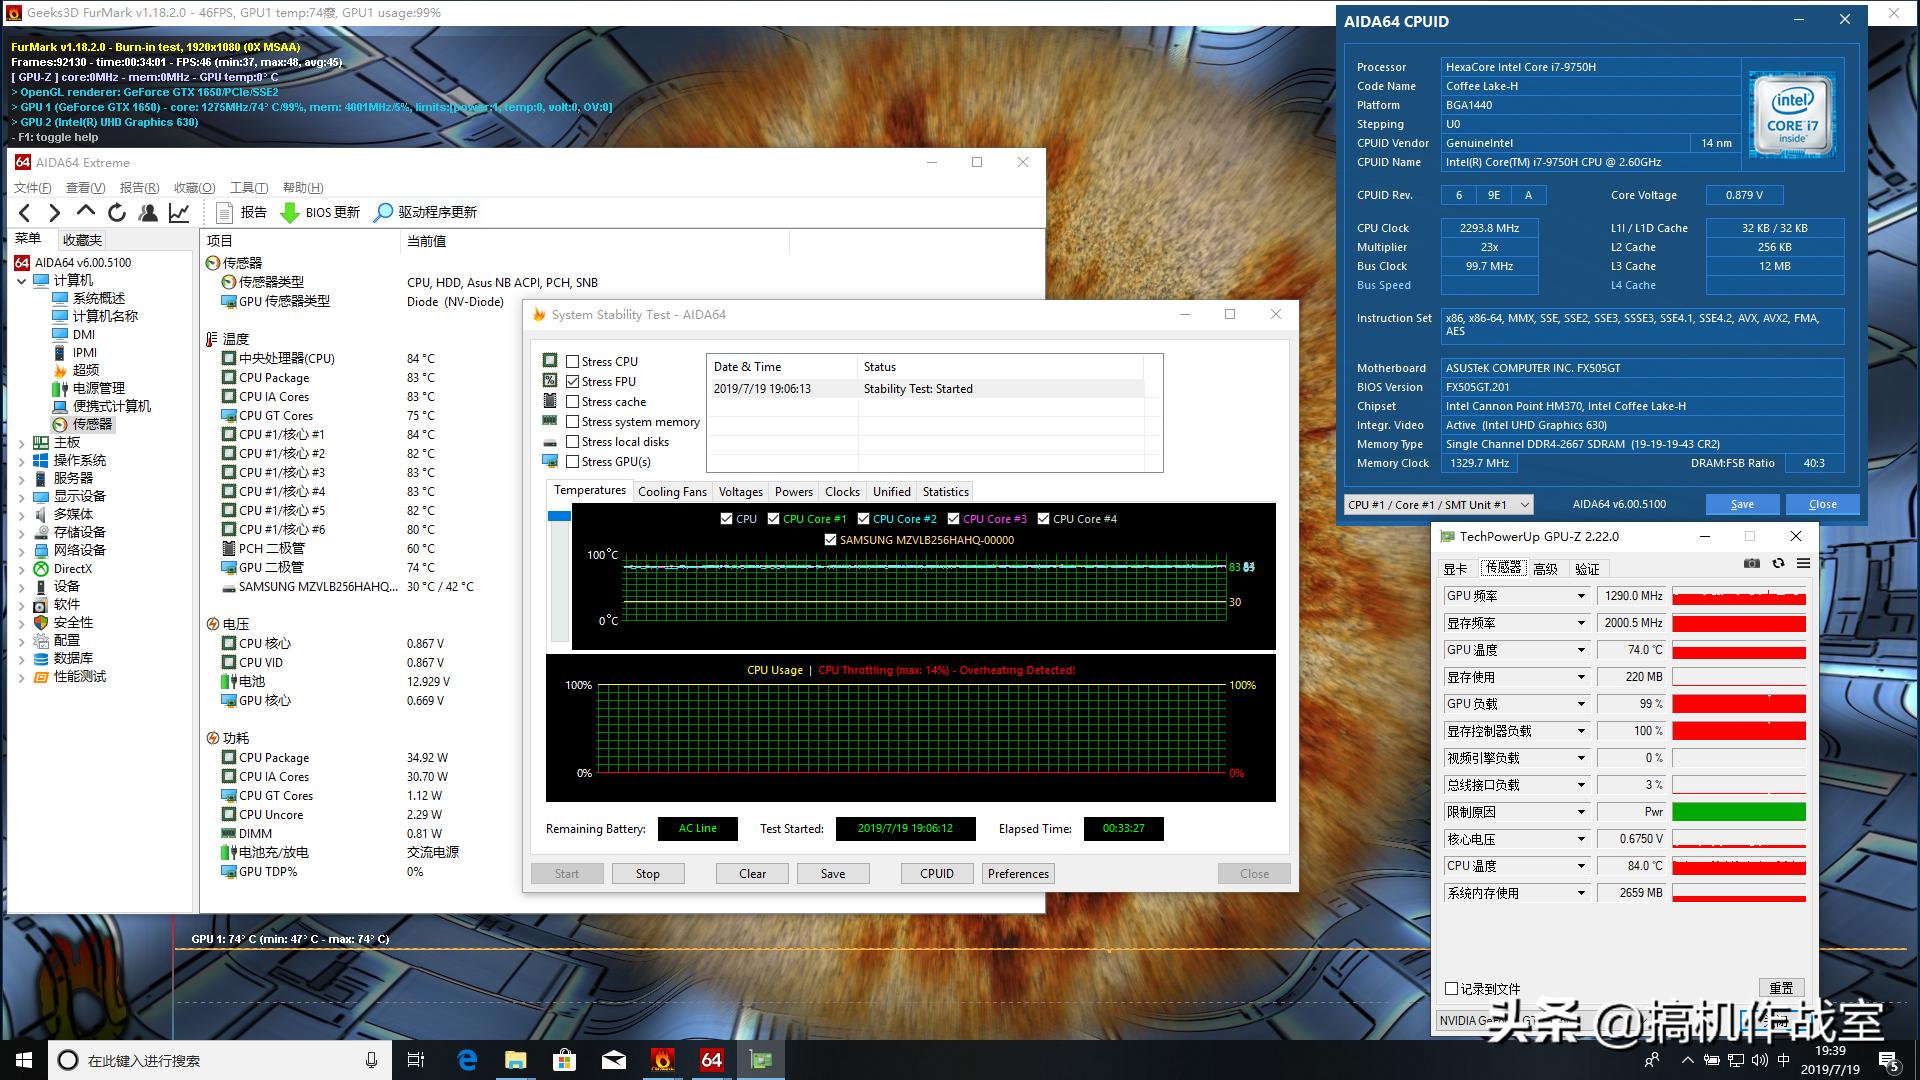Open Task View on taskbar
Image resolution: width=1920 pixels, height=1080 pixels.
tap(416, 1060)
